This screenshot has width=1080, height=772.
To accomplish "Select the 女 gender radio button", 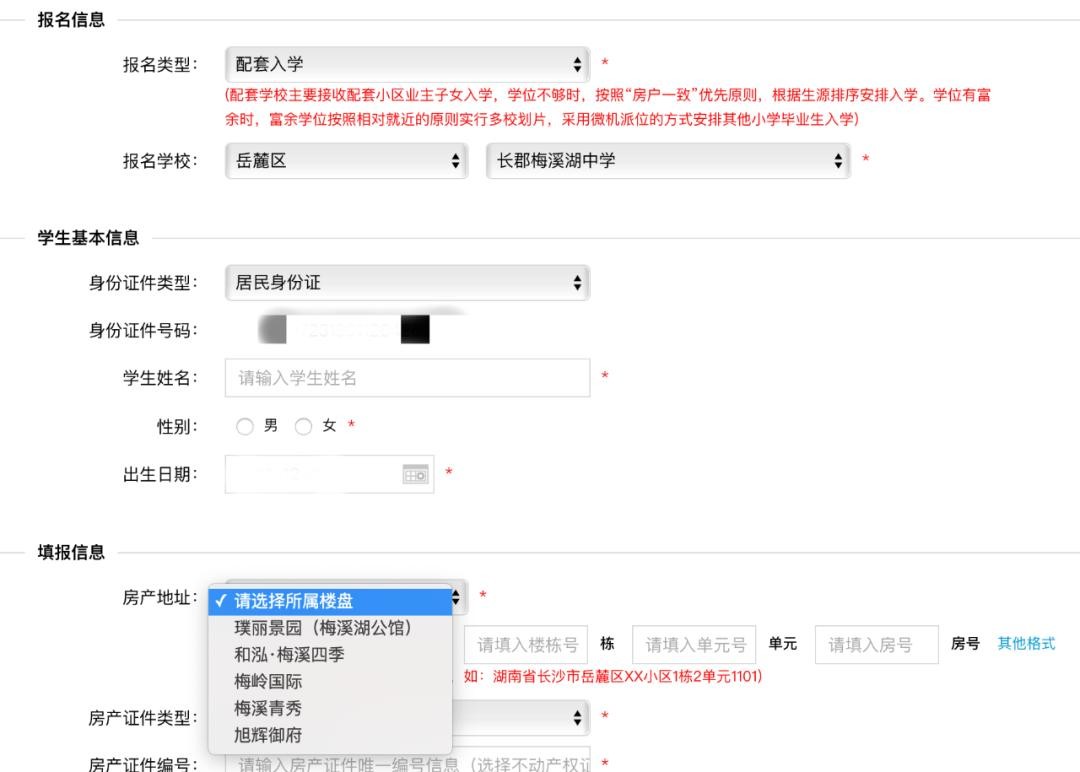I will [x=304, y=427].
